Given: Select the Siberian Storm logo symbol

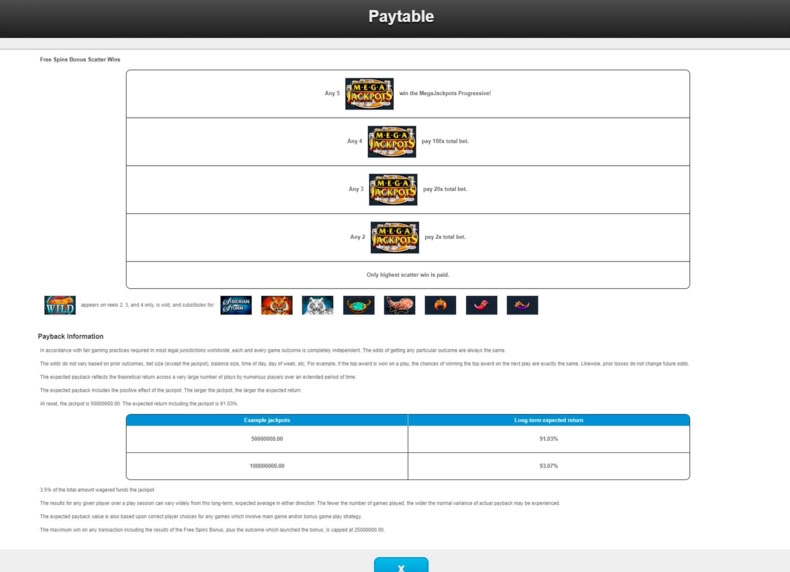Looking at the screenshot, I should (236, 305).
